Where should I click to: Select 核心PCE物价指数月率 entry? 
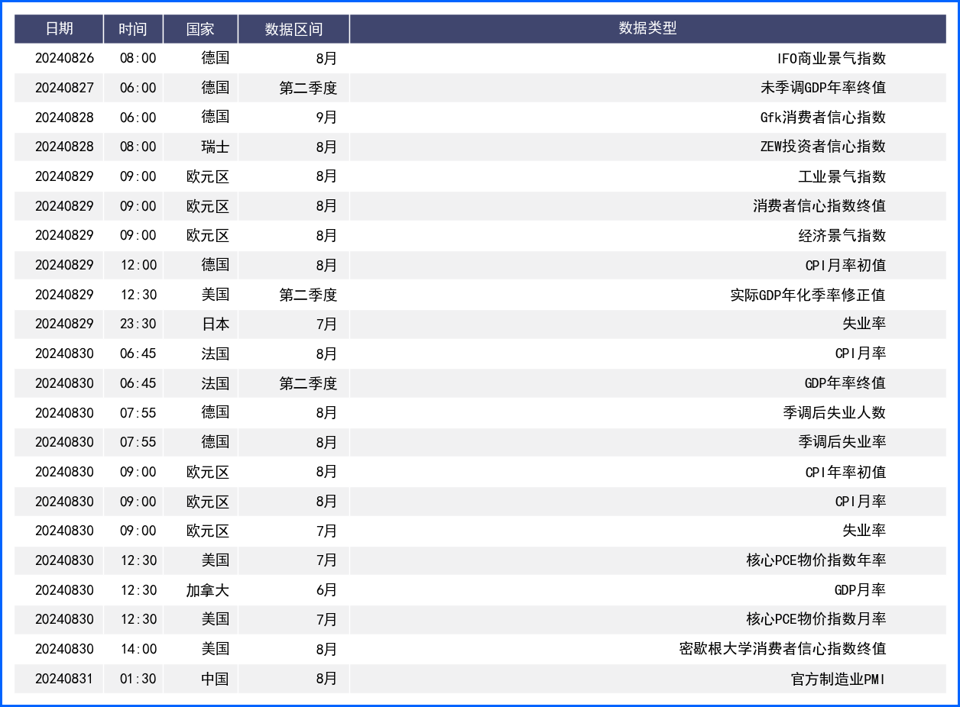(816, 619)
